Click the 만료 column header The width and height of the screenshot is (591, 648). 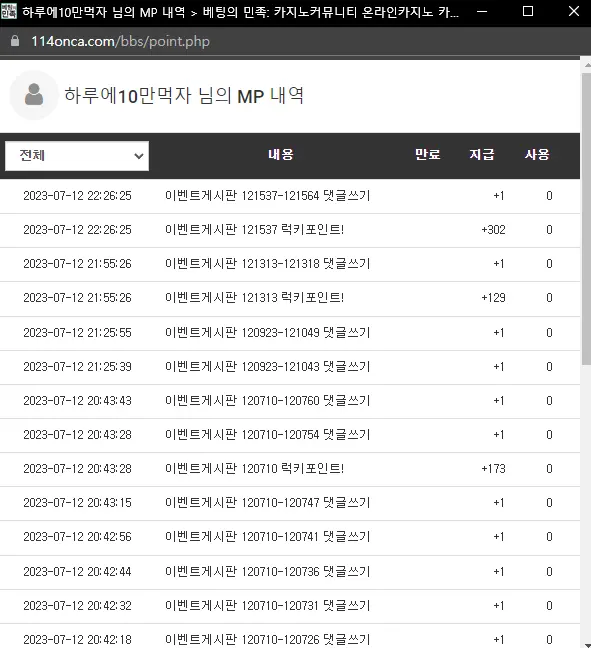click(427, 155)
